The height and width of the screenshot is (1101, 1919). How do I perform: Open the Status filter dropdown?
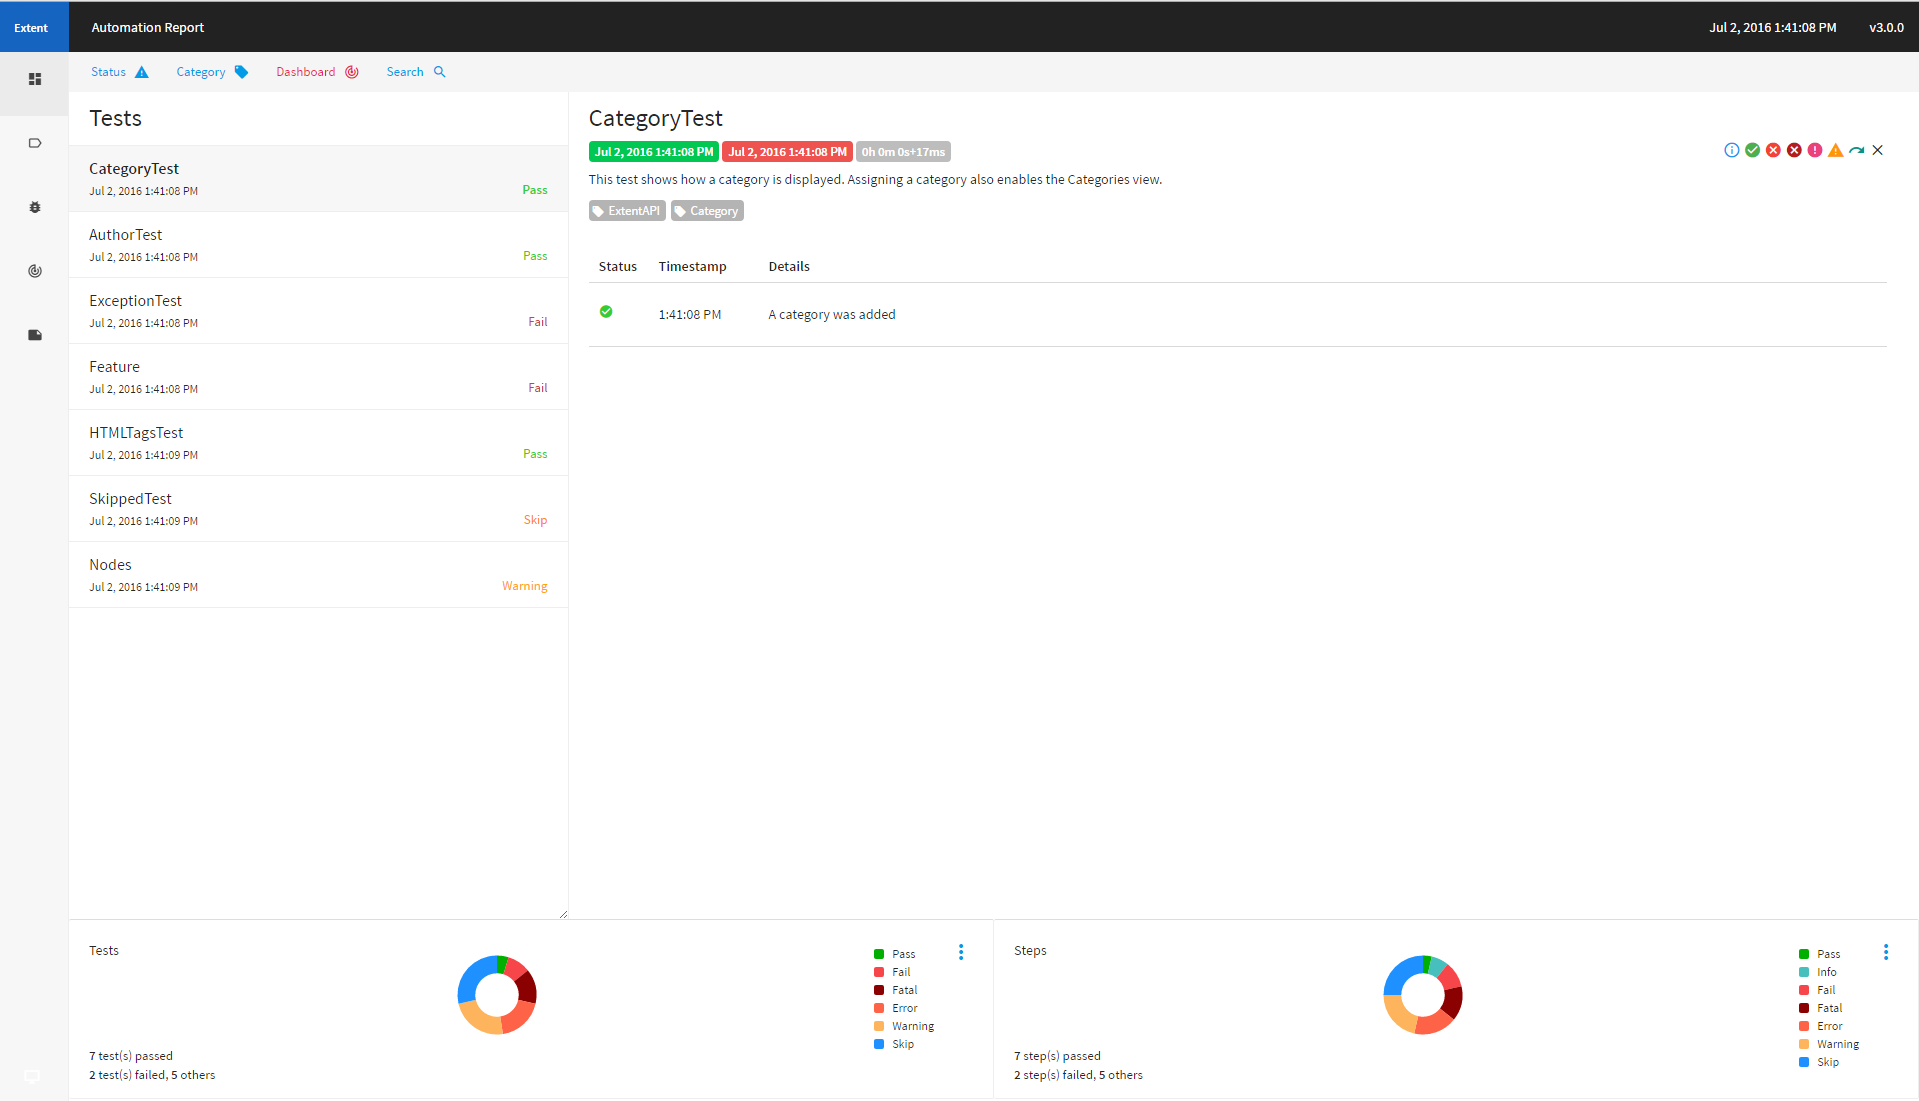(x=119, y=72)
